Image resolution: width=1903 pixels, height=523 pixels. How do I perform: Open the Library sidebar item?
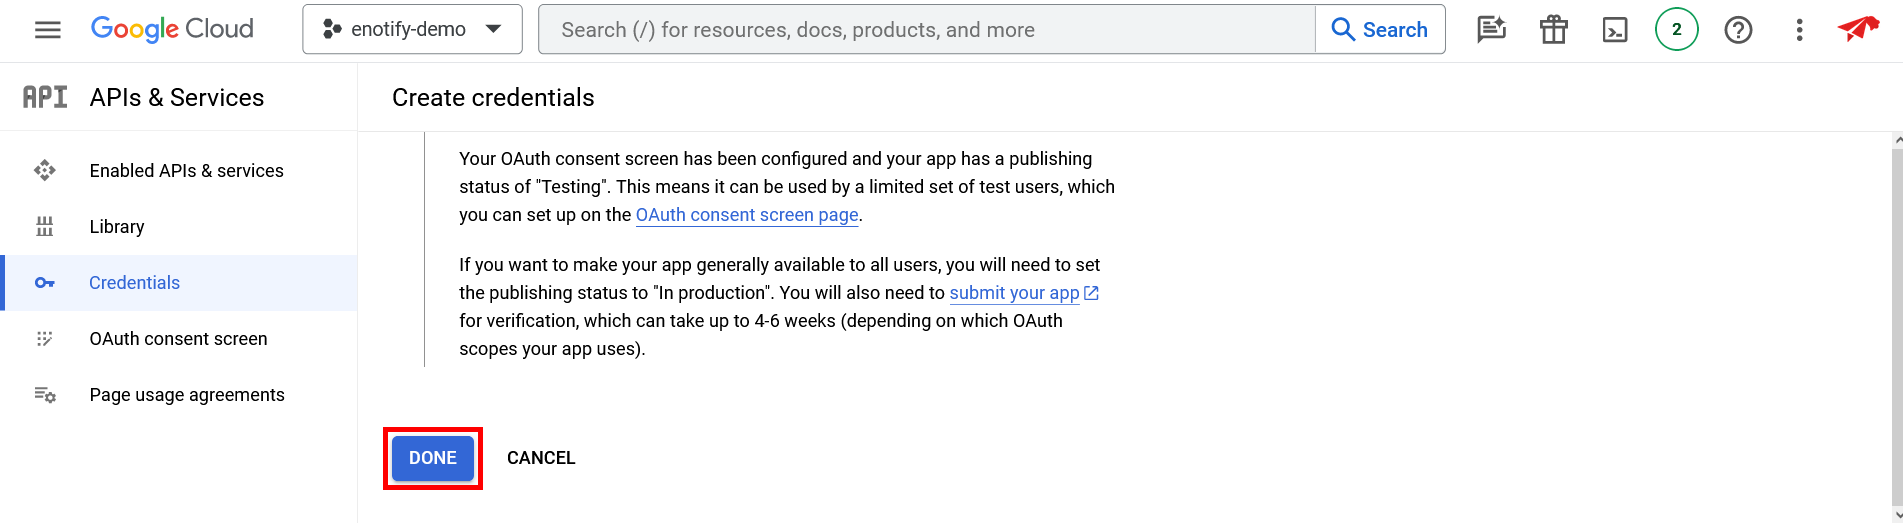pyautogui.click(x=117, y=227)
